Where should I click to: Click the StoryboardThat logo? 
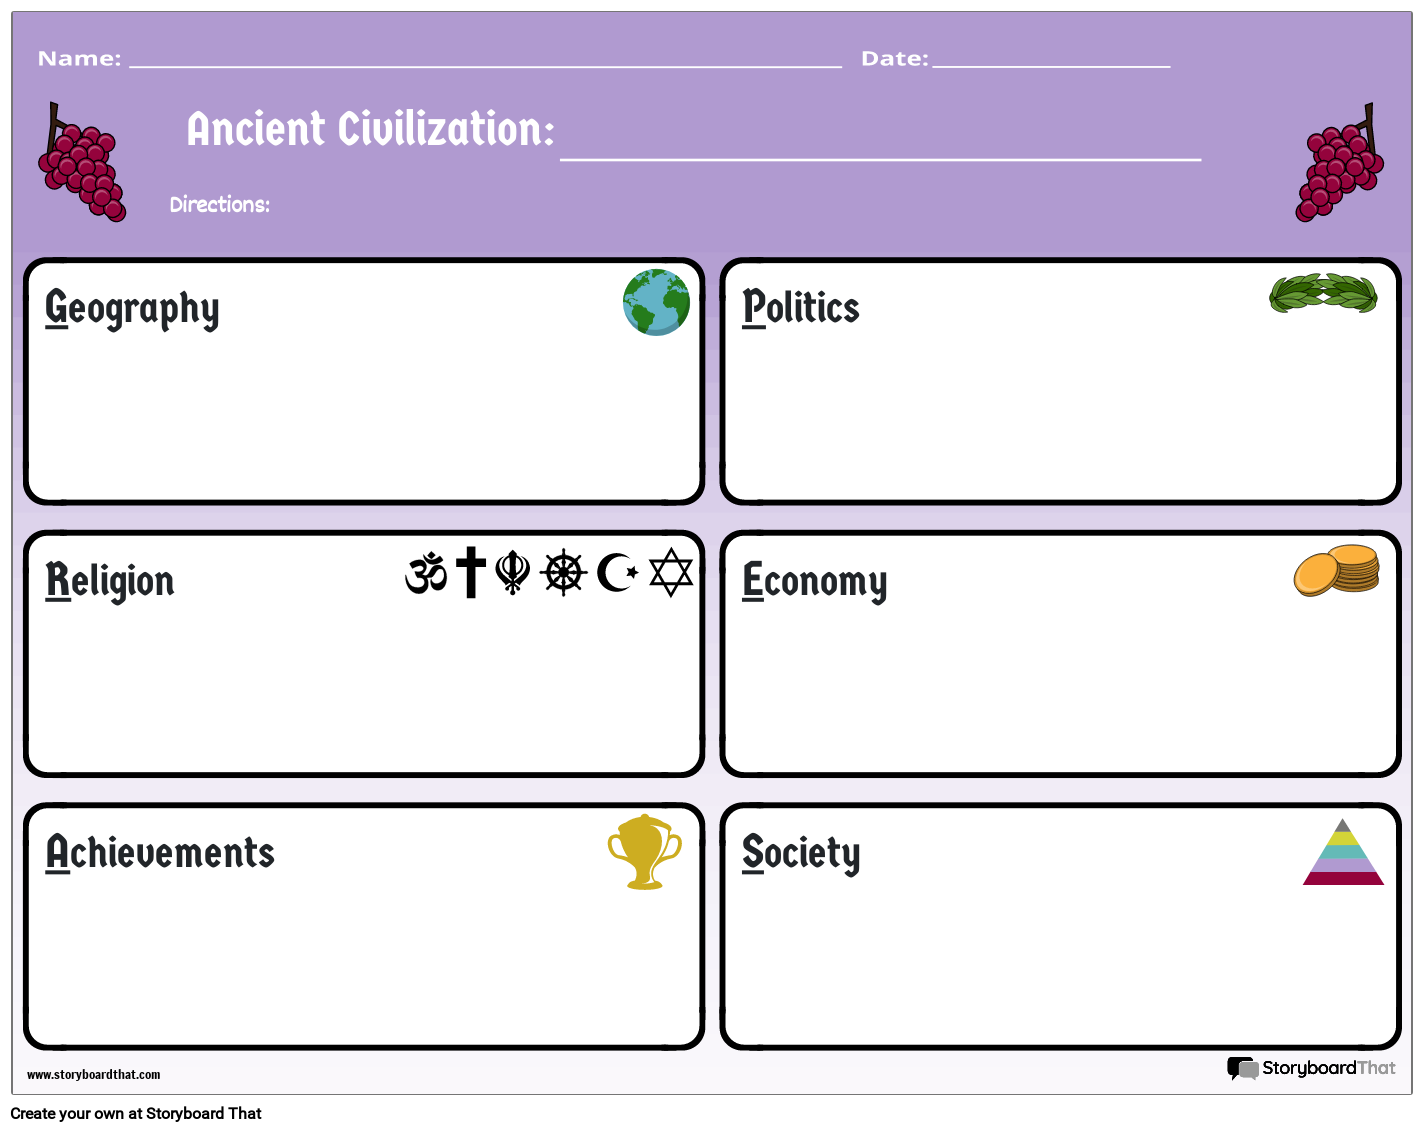(1311, 1068)
